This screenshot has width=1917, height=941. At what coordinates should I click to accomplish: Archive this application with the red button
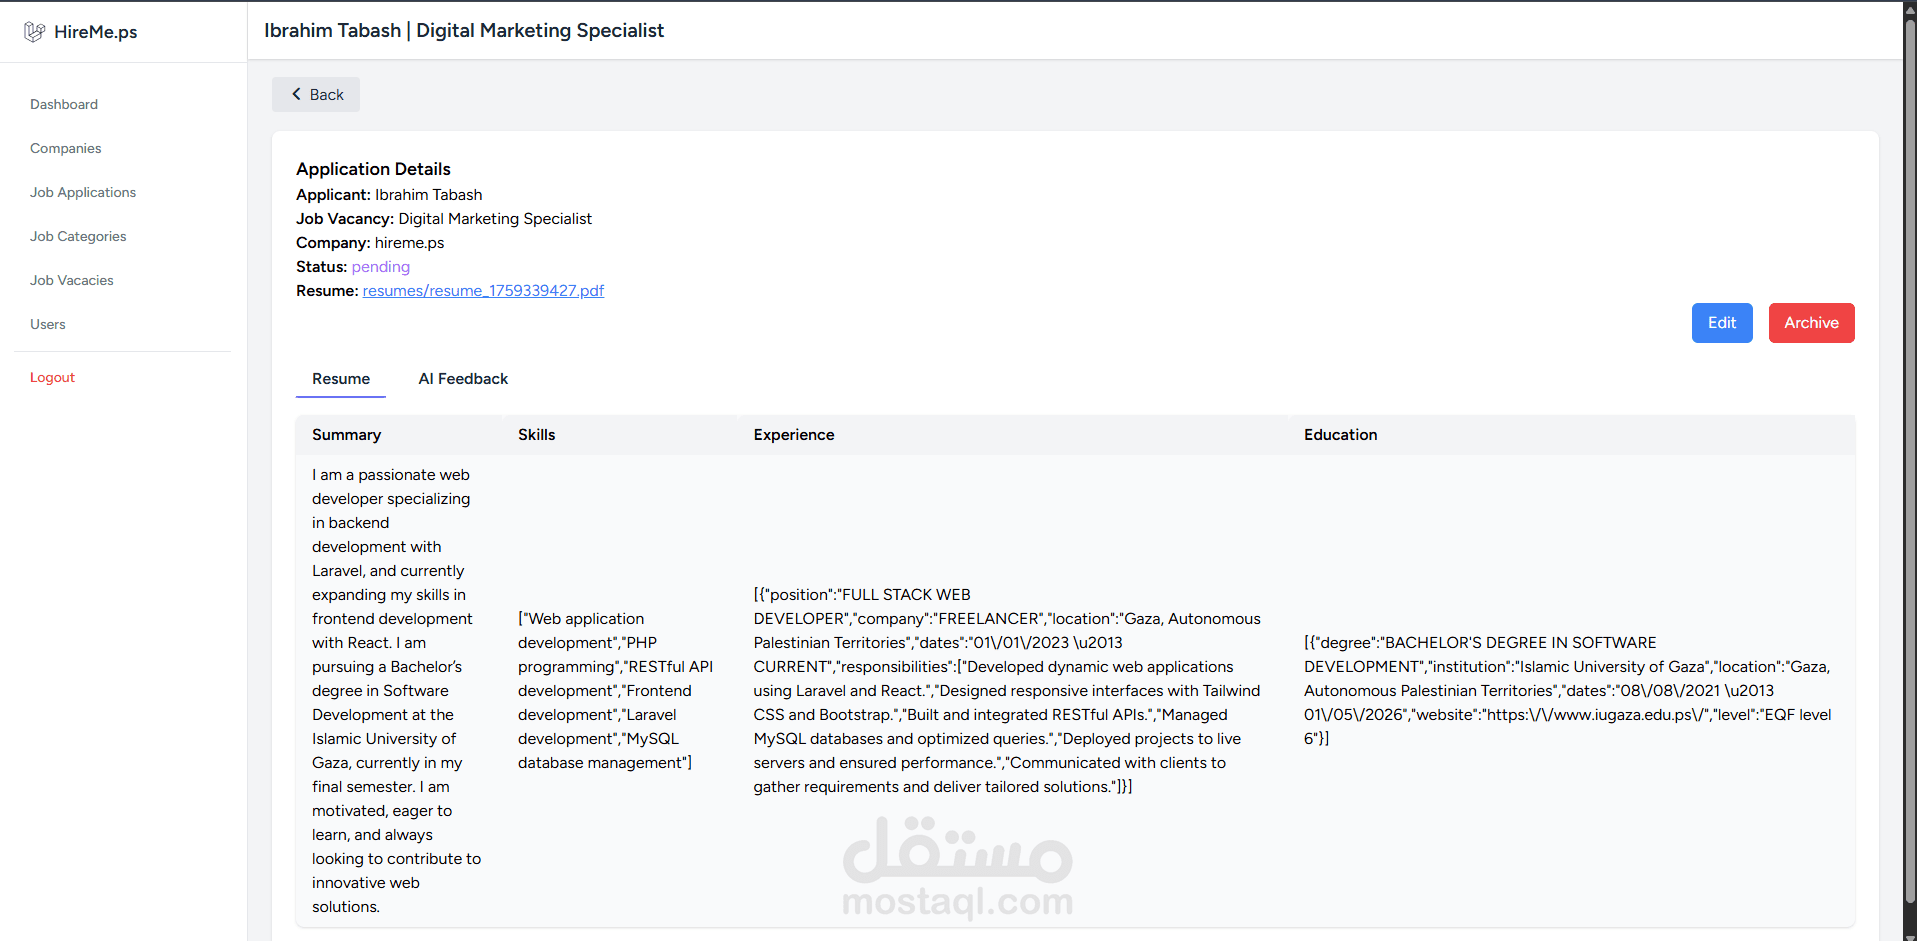point(1811,323)
